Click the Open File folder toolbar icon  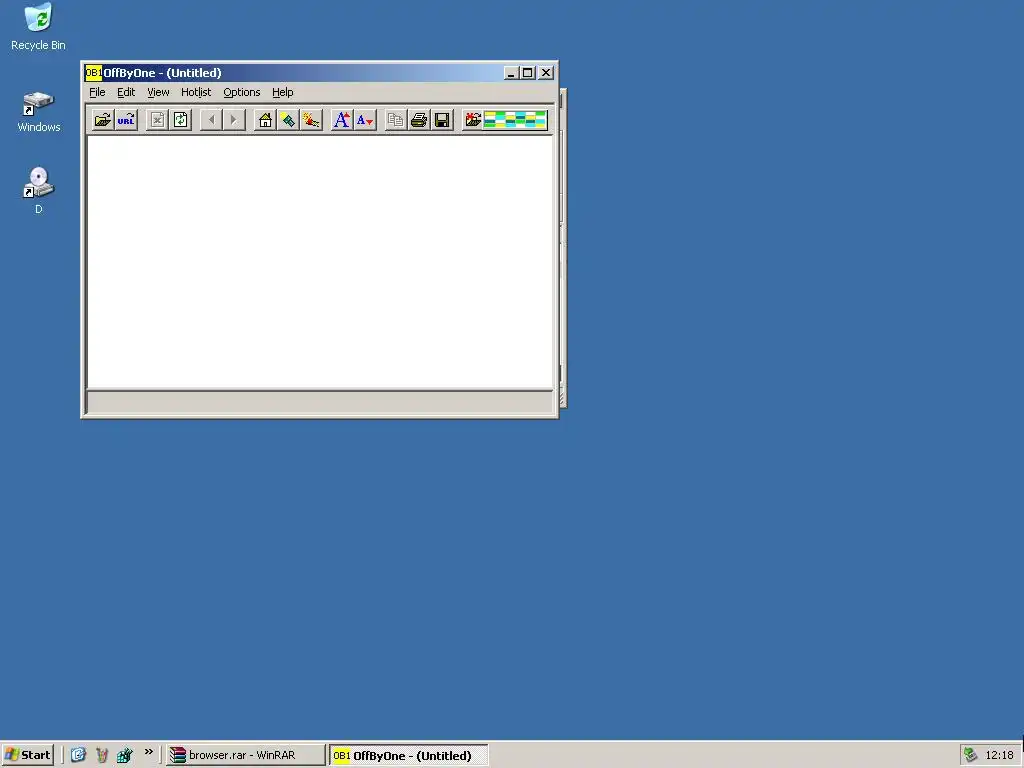tap(103, 120)
